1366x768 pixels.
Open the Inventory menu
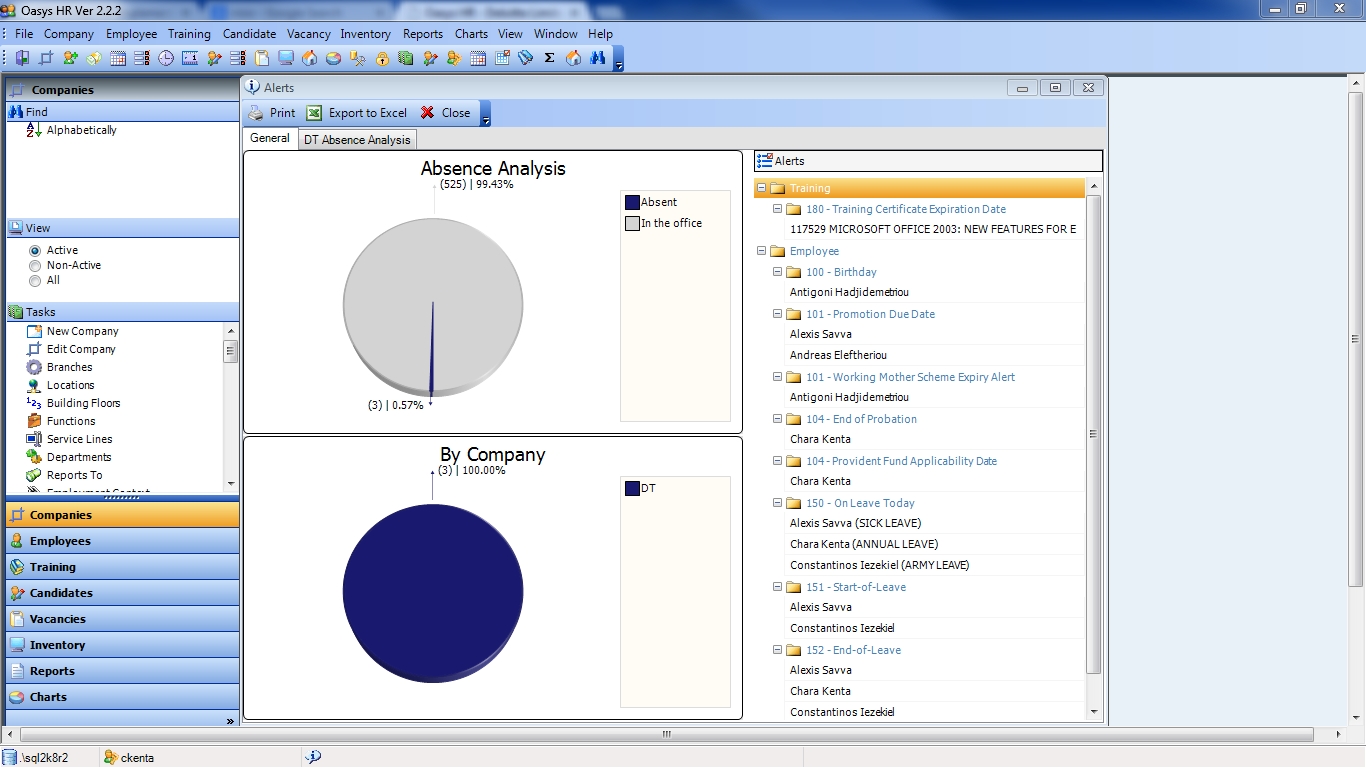[x=366, y=33]
